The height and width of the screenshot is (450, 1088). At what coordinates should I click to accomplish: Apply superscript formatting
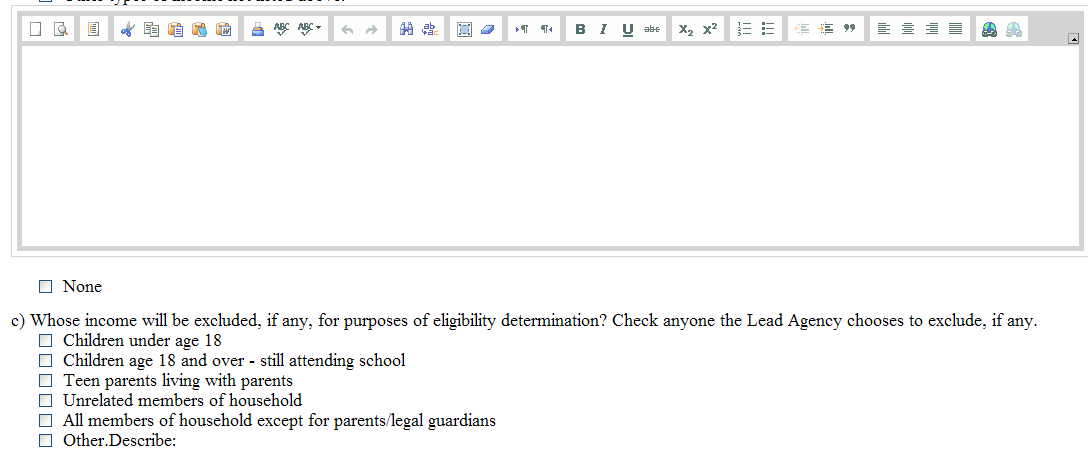tap(710, 29)
